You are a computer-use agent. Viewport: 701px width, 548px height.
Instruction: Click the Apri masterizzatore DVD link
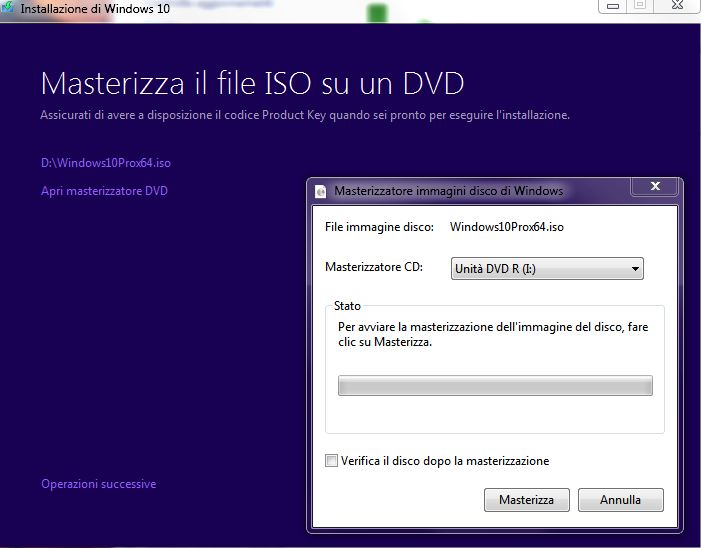[x=104, y=191]
